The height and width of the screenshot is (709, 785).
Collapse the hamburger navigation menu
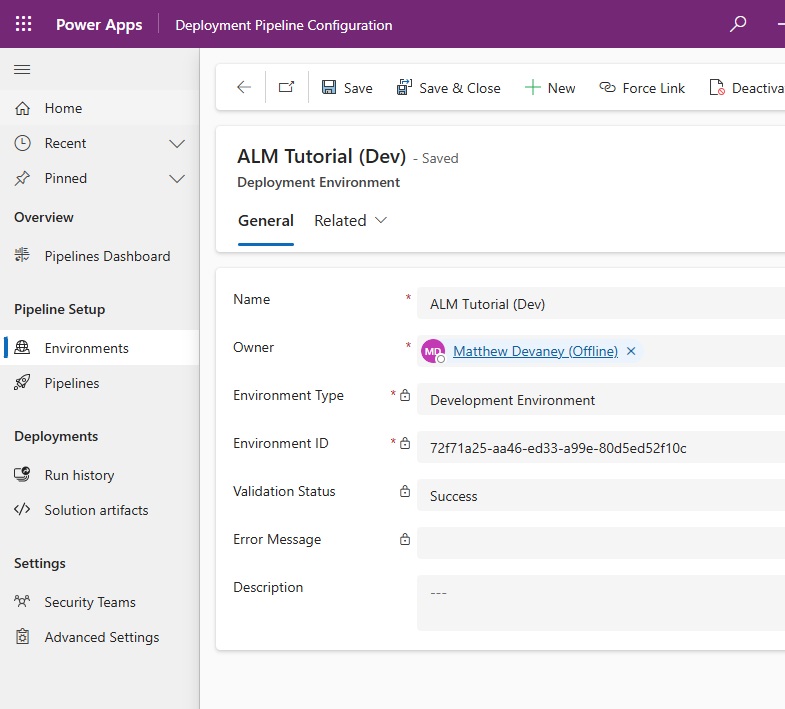[22, 69]
